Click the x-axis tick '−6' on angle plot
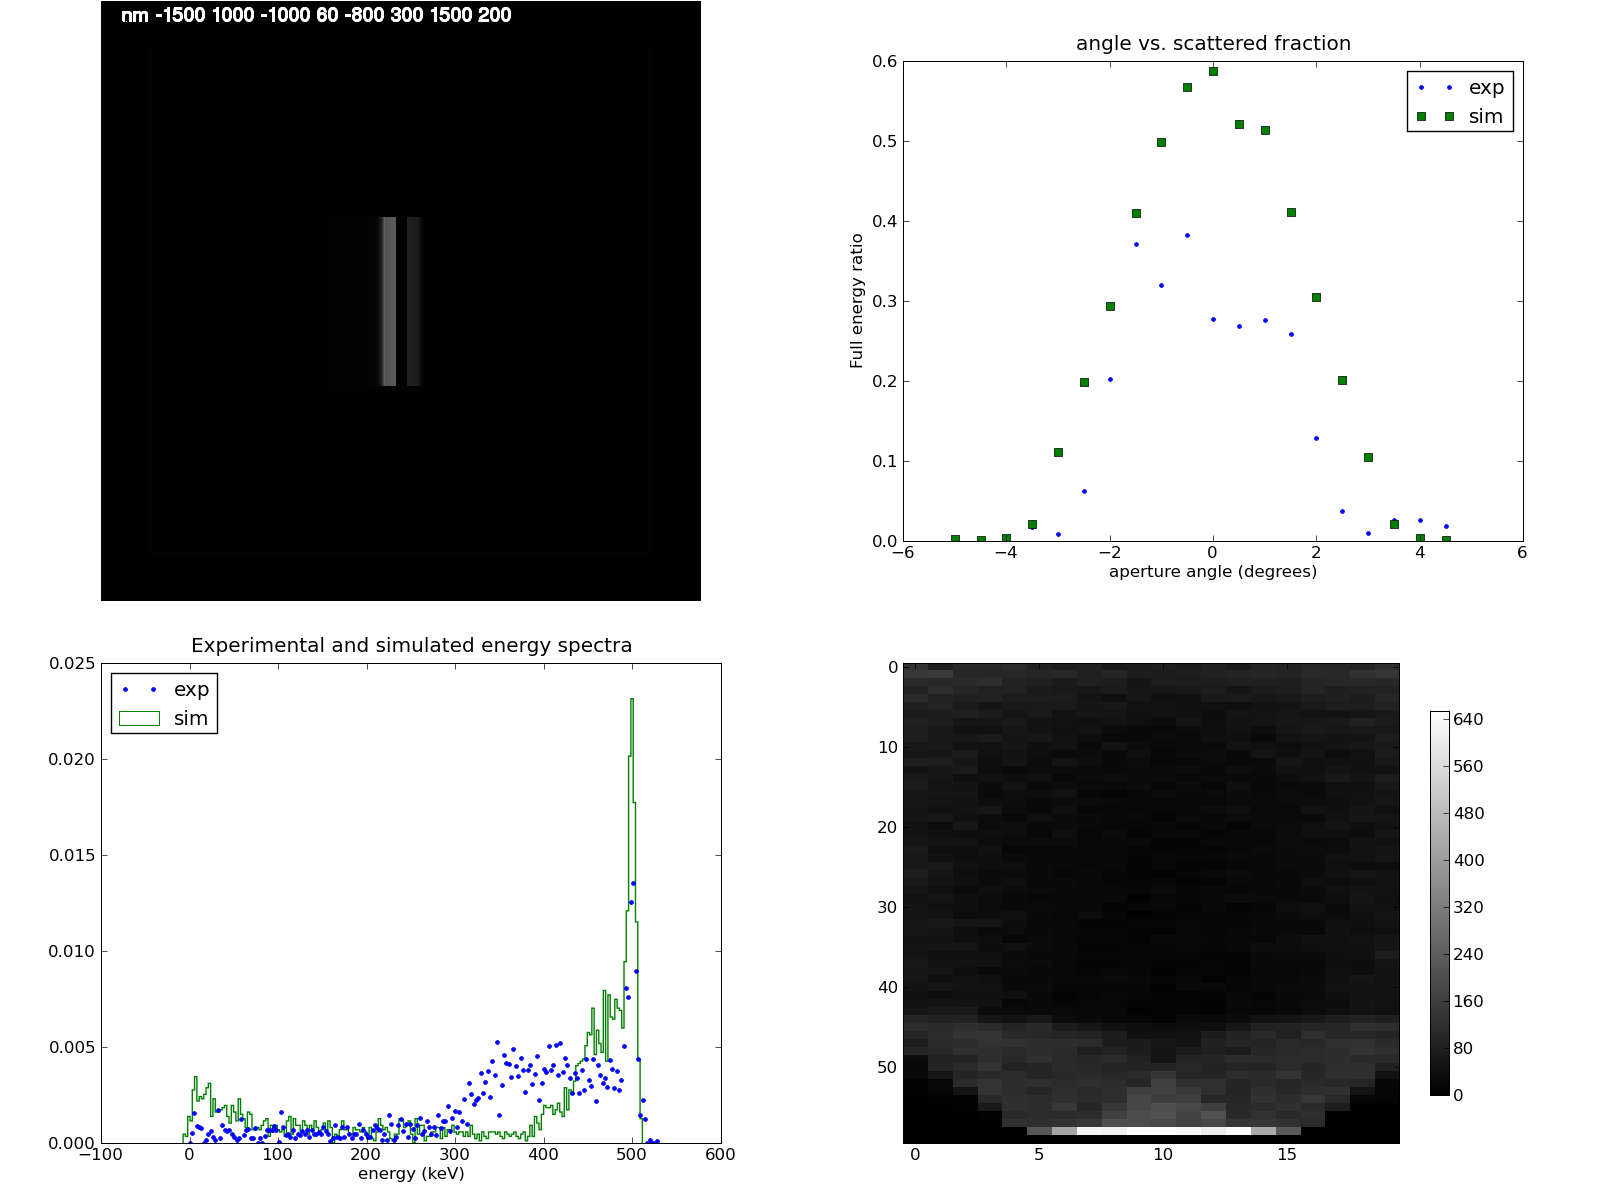The width and height of the screenshot is (1604, 1204). (x=903, y=553)
